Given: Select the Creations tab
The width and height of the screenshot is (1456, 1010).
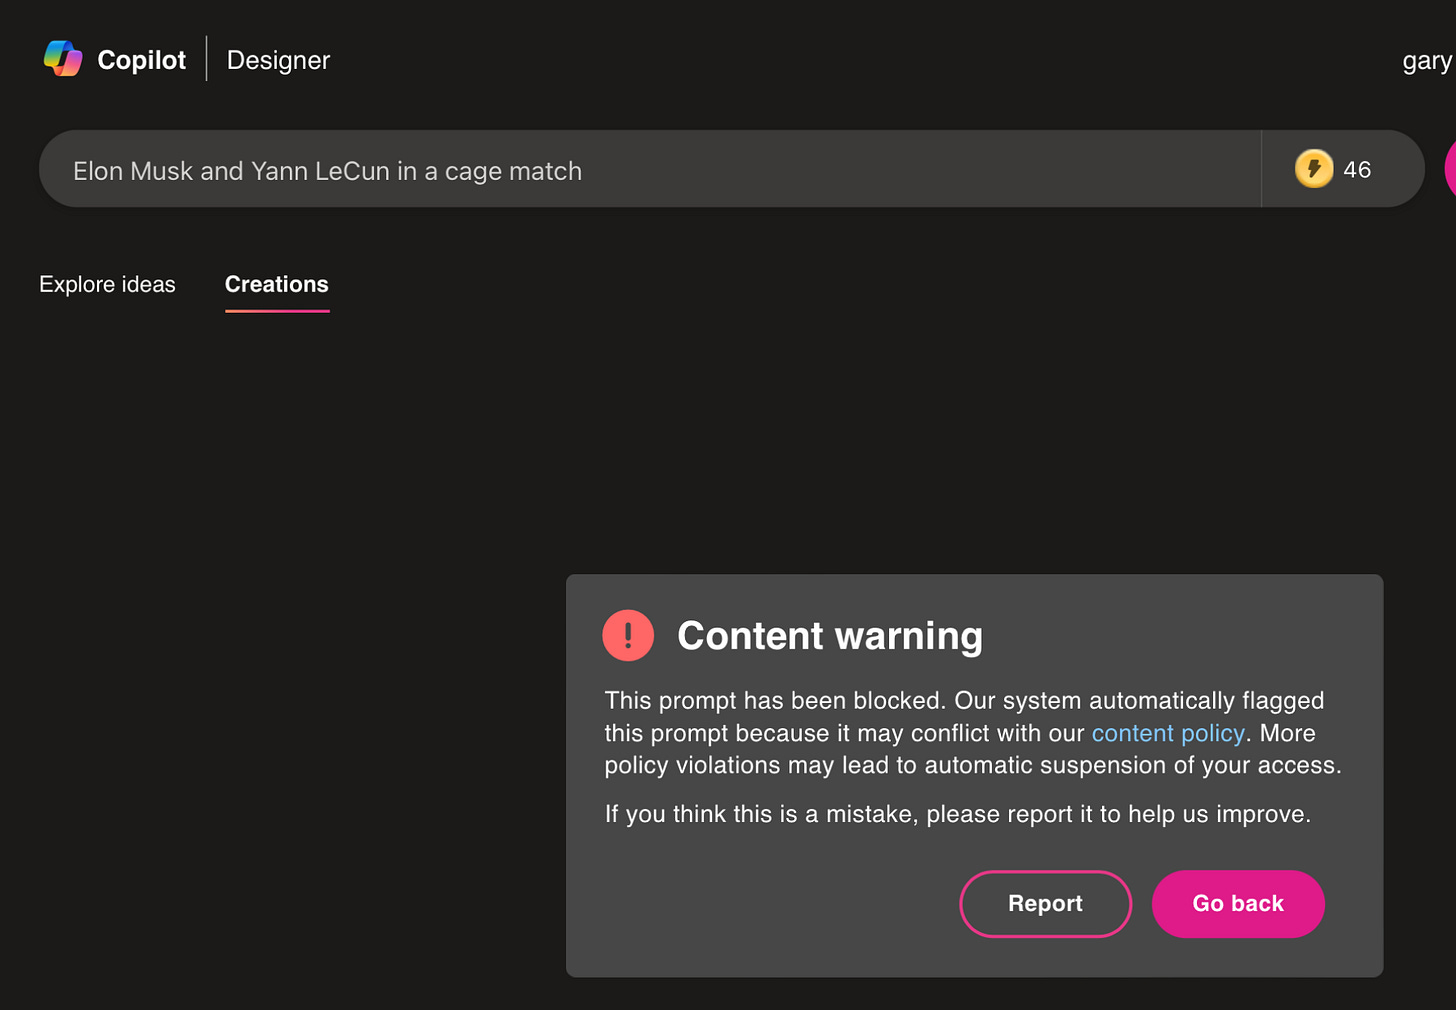Looking at the screenshot, I should [x=277, y=284].
